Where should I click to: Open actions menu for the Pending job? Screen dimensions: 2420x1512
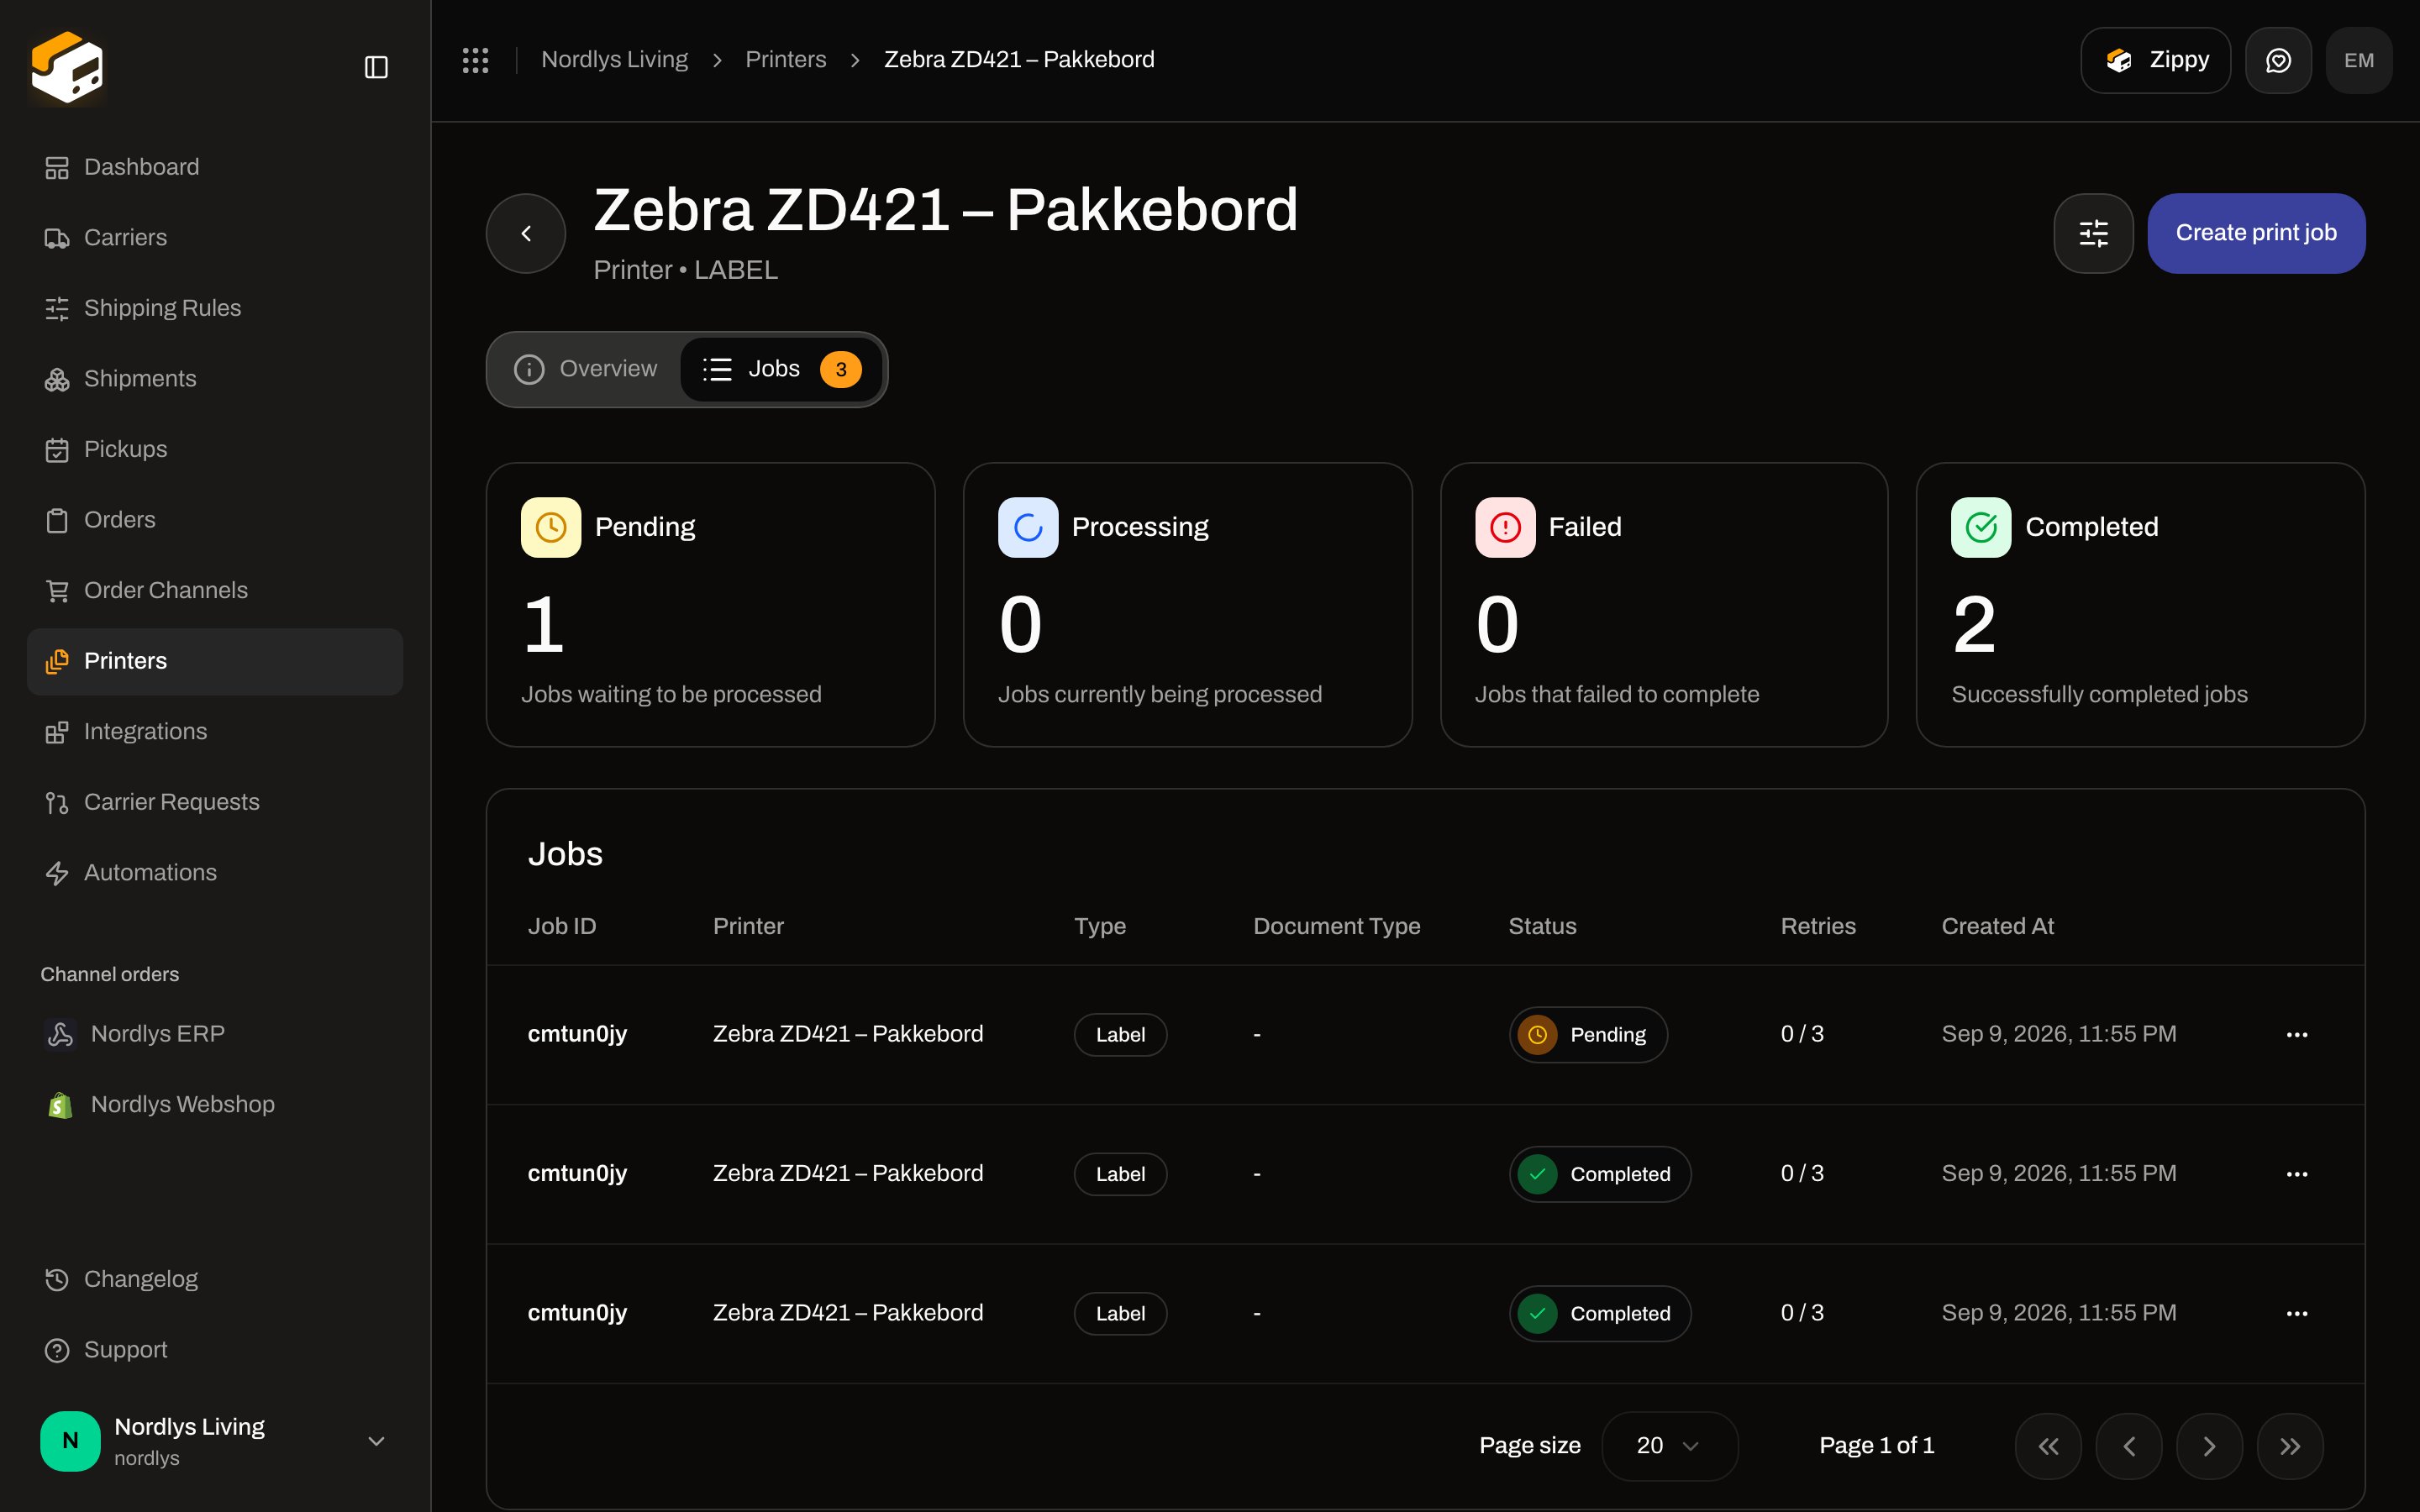tap(2297, 1034)
